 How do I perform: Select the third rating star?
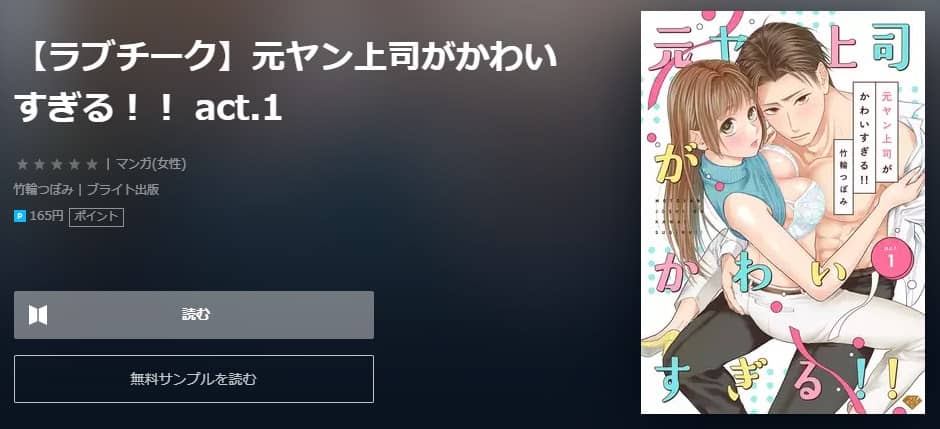tap(57, 164)
